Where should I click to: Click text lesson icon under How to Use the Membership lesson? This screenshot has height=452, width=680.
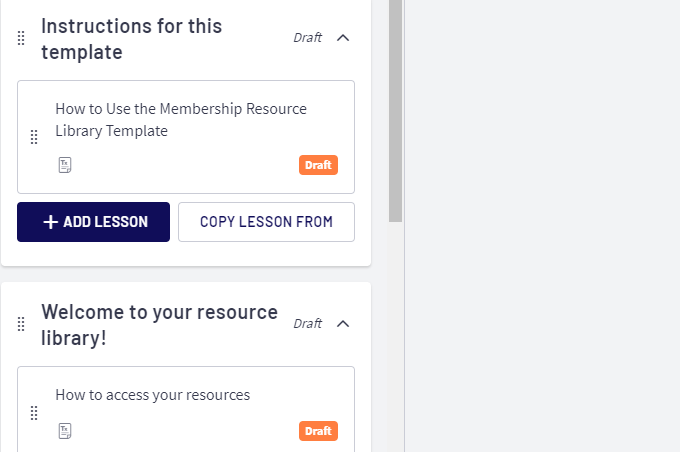(65, 165)
